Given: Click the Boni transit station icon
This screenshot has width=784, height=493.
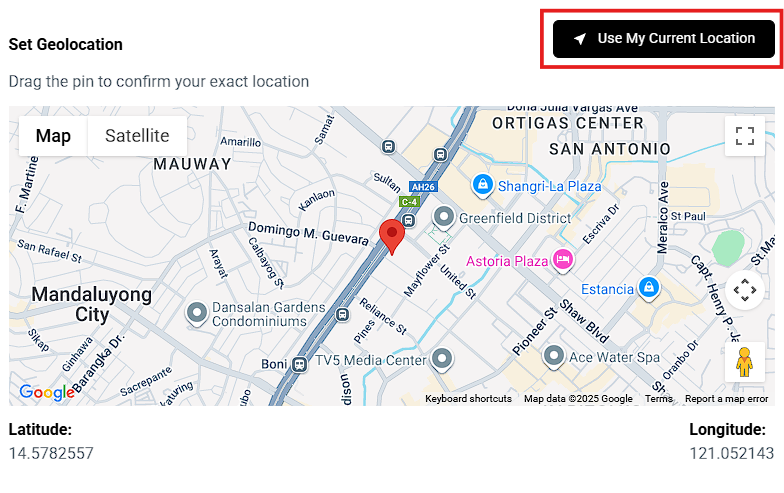Looking at the screenshot, I should [298, 363].
